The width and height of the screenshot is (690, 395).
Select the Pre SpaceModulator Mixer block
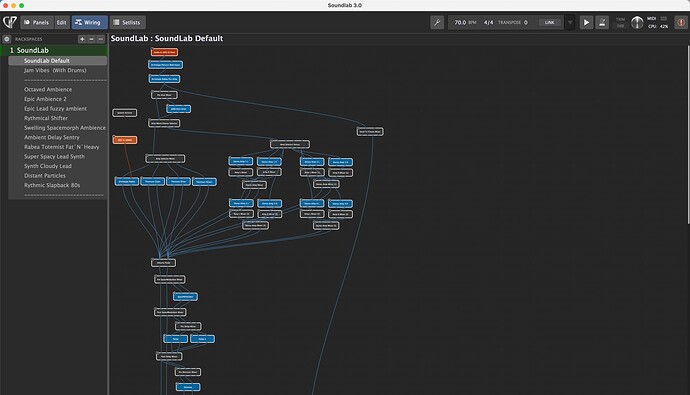[x=170, y=280]
